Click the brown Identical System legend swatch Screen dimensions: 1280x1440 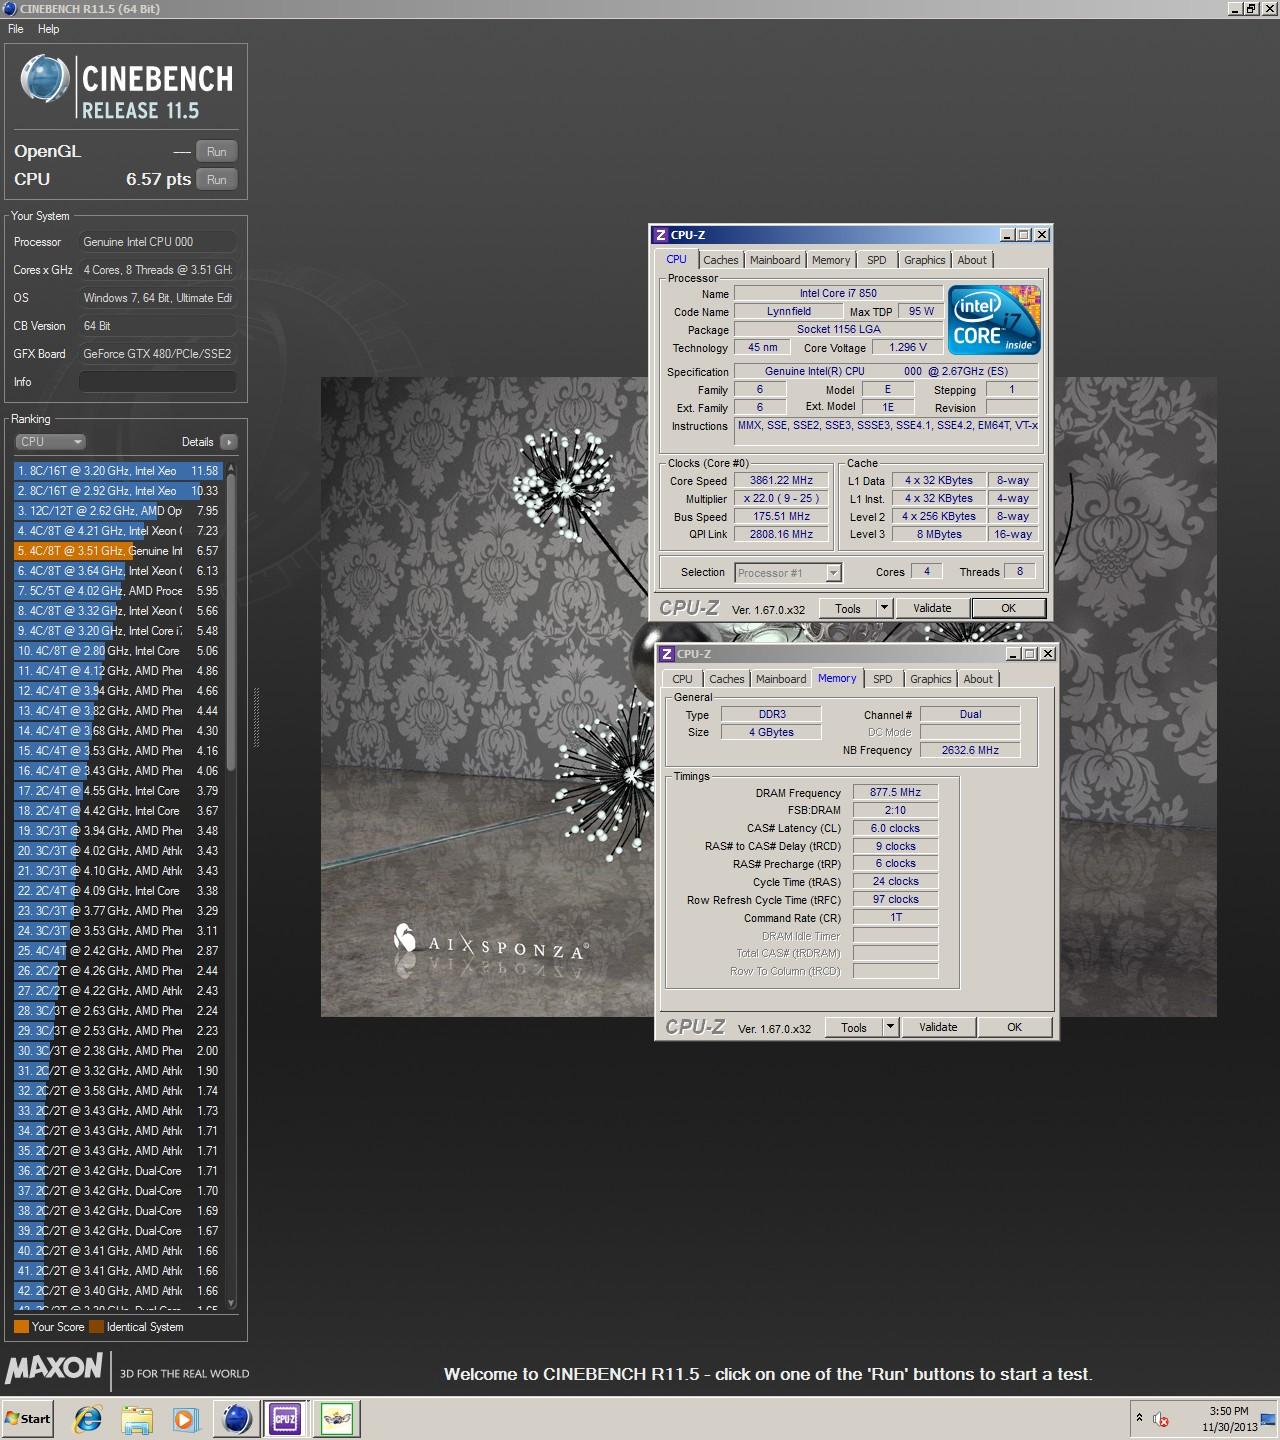click(x=96, y=1327)
